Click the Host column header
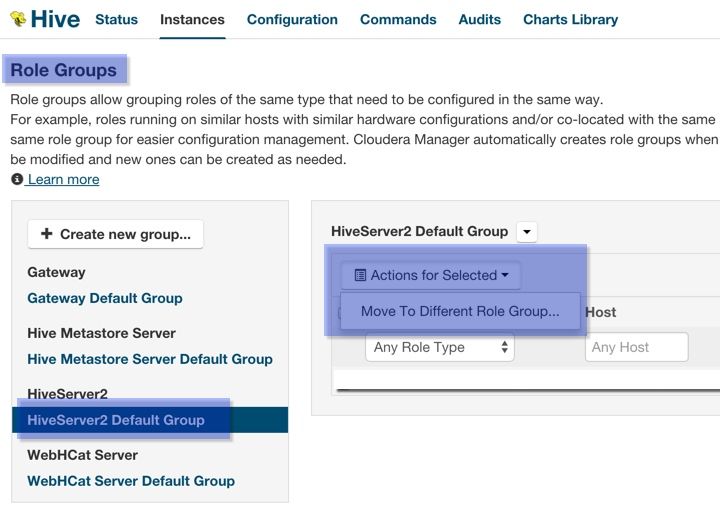The height and width of the screenshot is (505, 720). [600, 312]
